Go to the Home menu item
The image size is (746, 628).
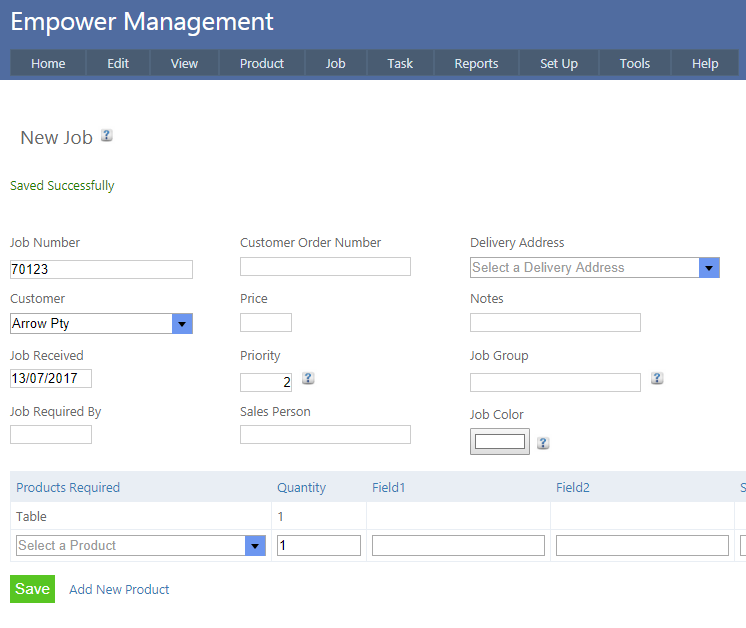pos(48,64)
